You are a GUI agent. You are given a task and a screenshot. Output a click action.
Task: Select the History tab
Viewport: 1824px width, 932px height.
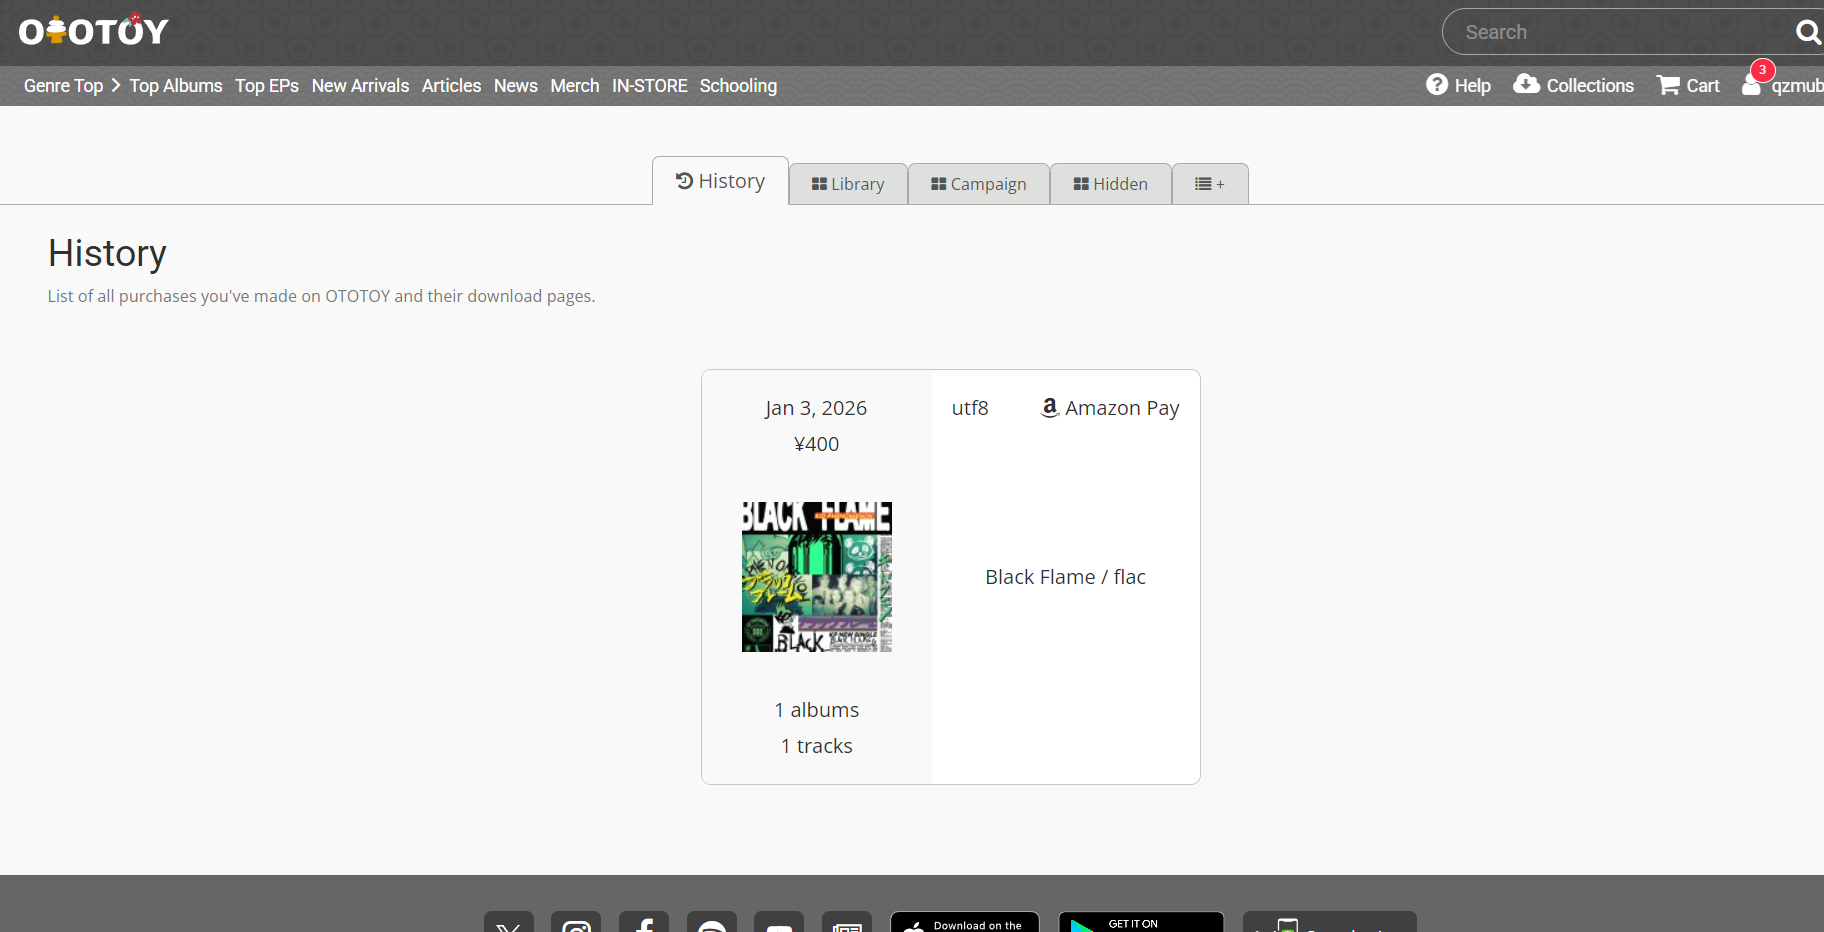click(x=720, y=181)
